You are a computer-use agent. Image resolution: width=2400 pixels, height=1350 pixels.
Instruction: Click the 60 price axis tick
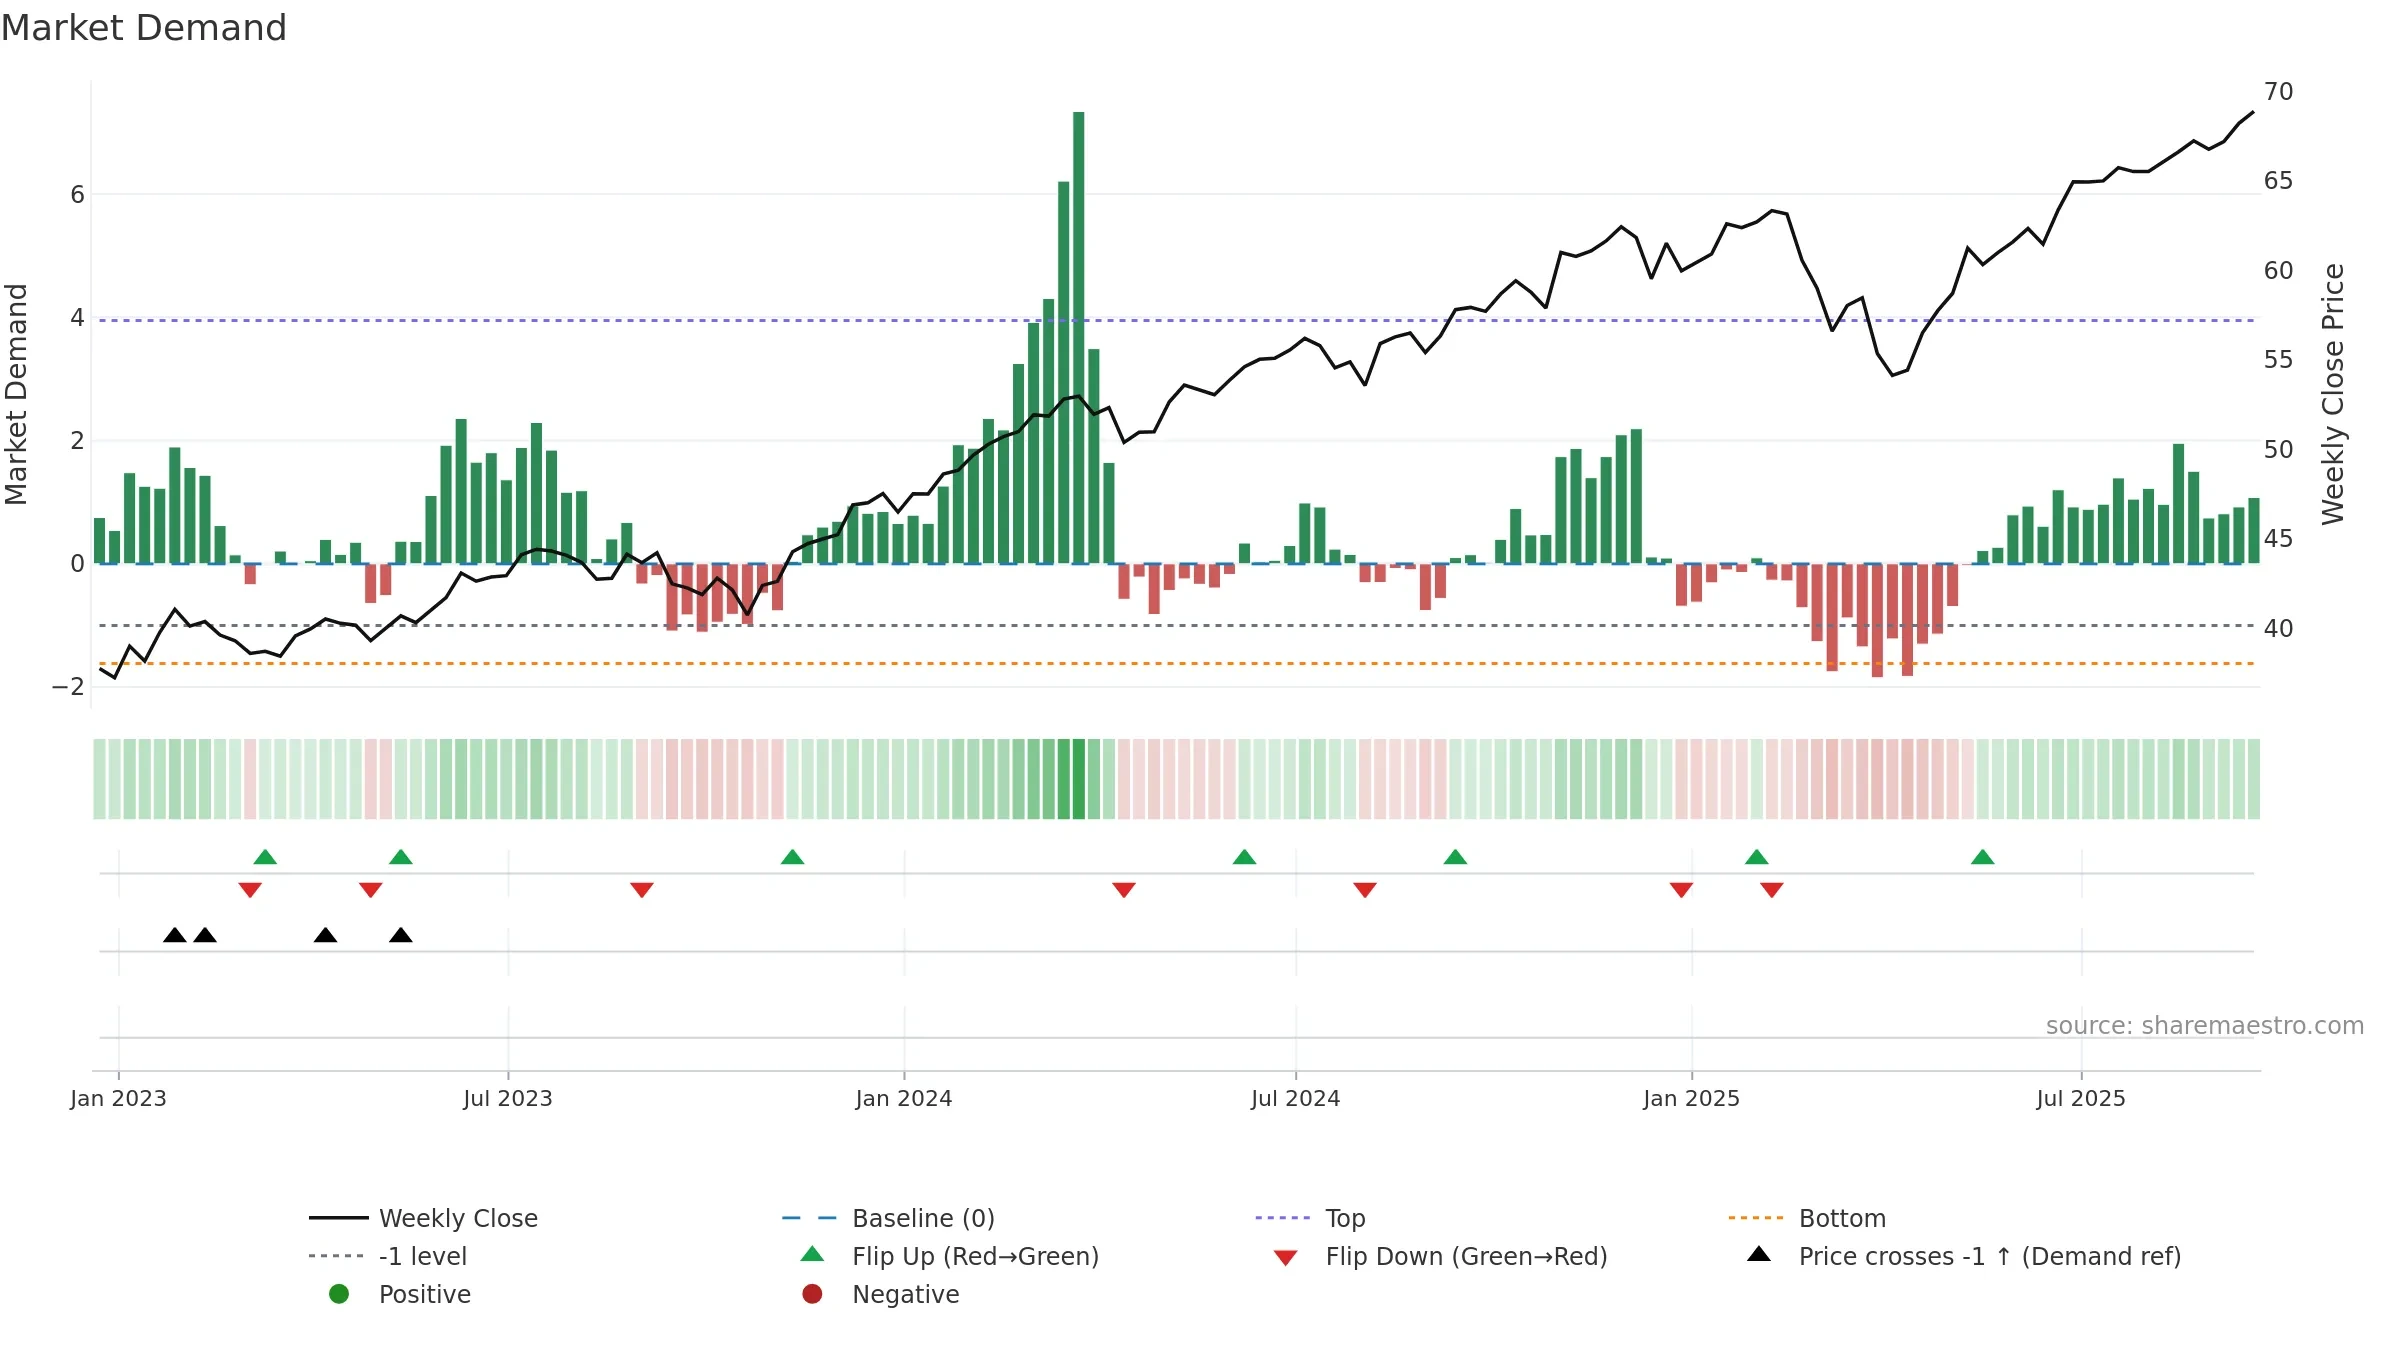click(2279, 271)
